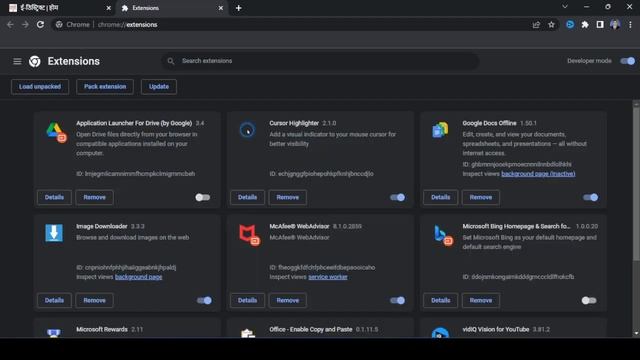
Task: Select the Extensions tab
Action: pyautogui.click(x=172, y=8)
